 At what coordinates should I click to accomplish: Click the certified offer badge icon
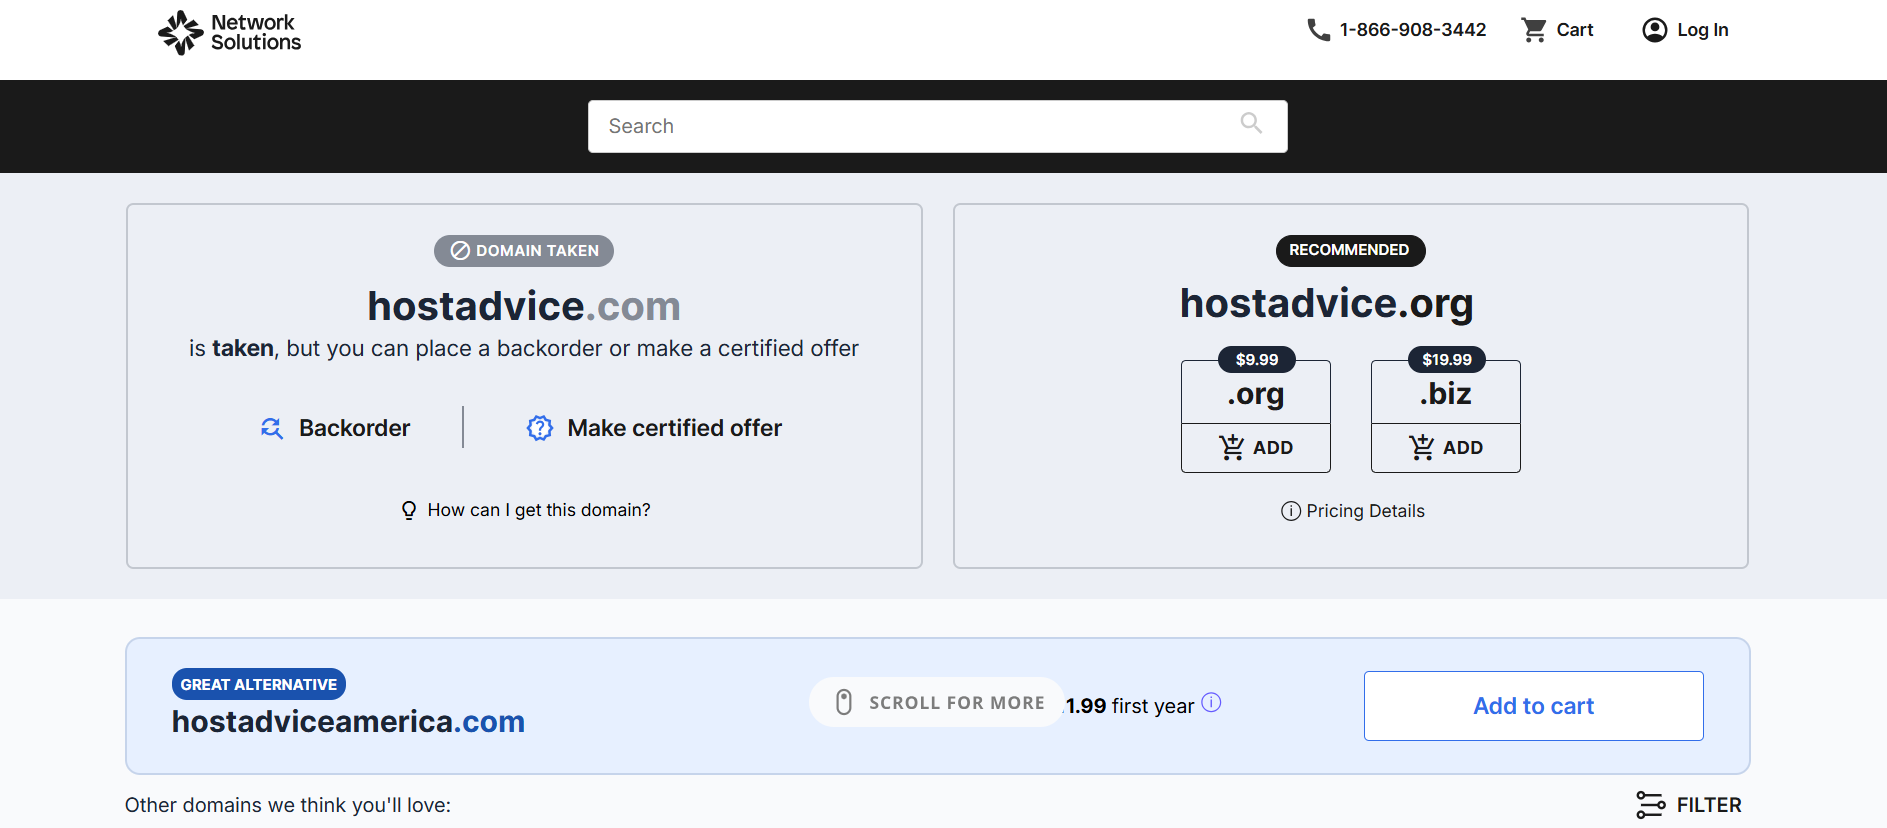[540, 428]
